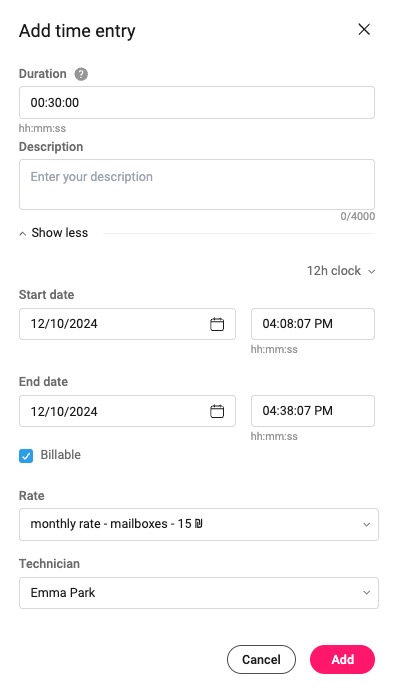
Task: Focus the Description text area
Action: point(197,184)
